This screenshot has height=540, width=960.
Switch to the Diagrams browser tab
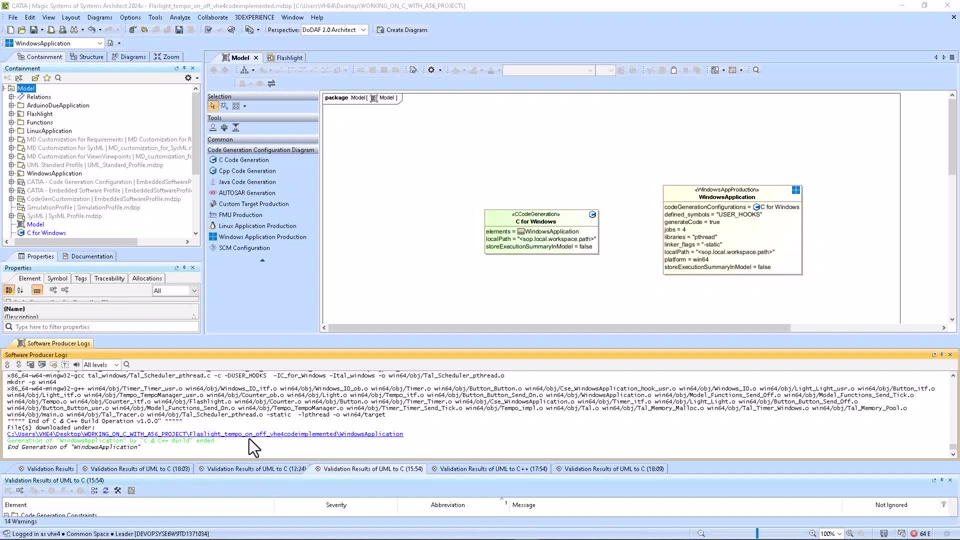pos(129,57)
